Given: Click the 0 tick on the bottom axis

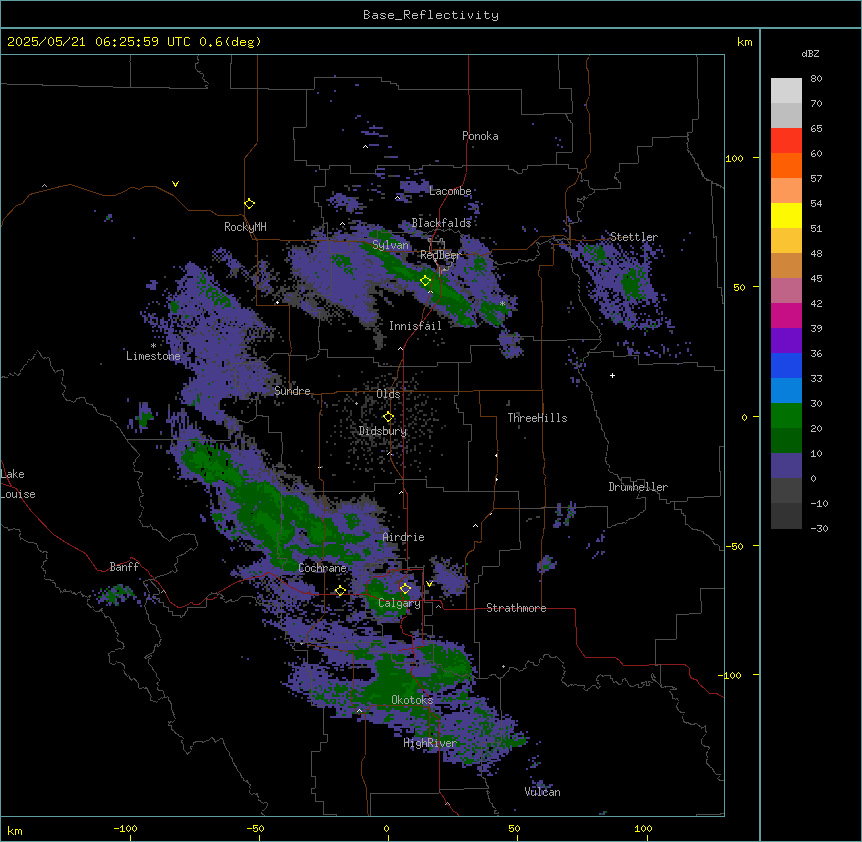Looking at the screenshot, I should tap(386, 828).
